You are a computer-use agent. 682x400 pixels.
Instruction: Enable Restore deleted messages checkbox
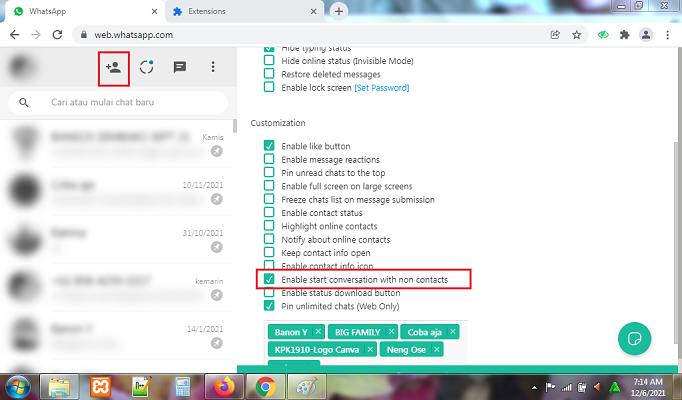(269, 73)
